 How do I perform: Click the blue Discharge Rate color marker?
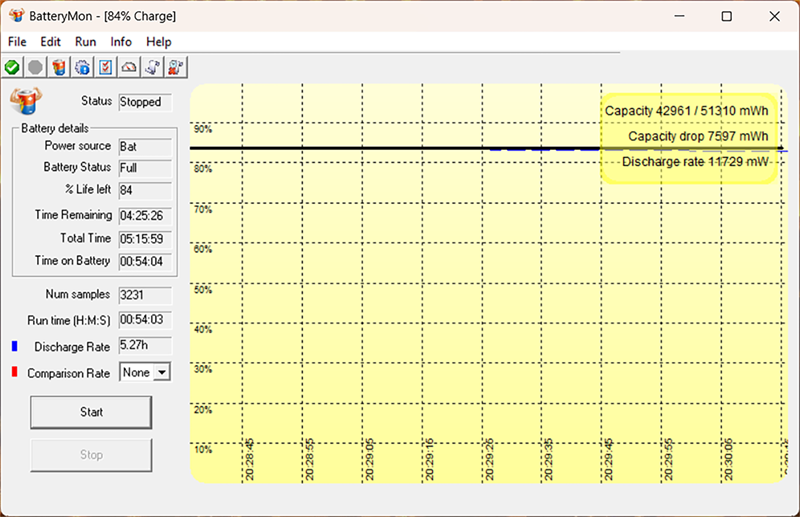(15, 346)
